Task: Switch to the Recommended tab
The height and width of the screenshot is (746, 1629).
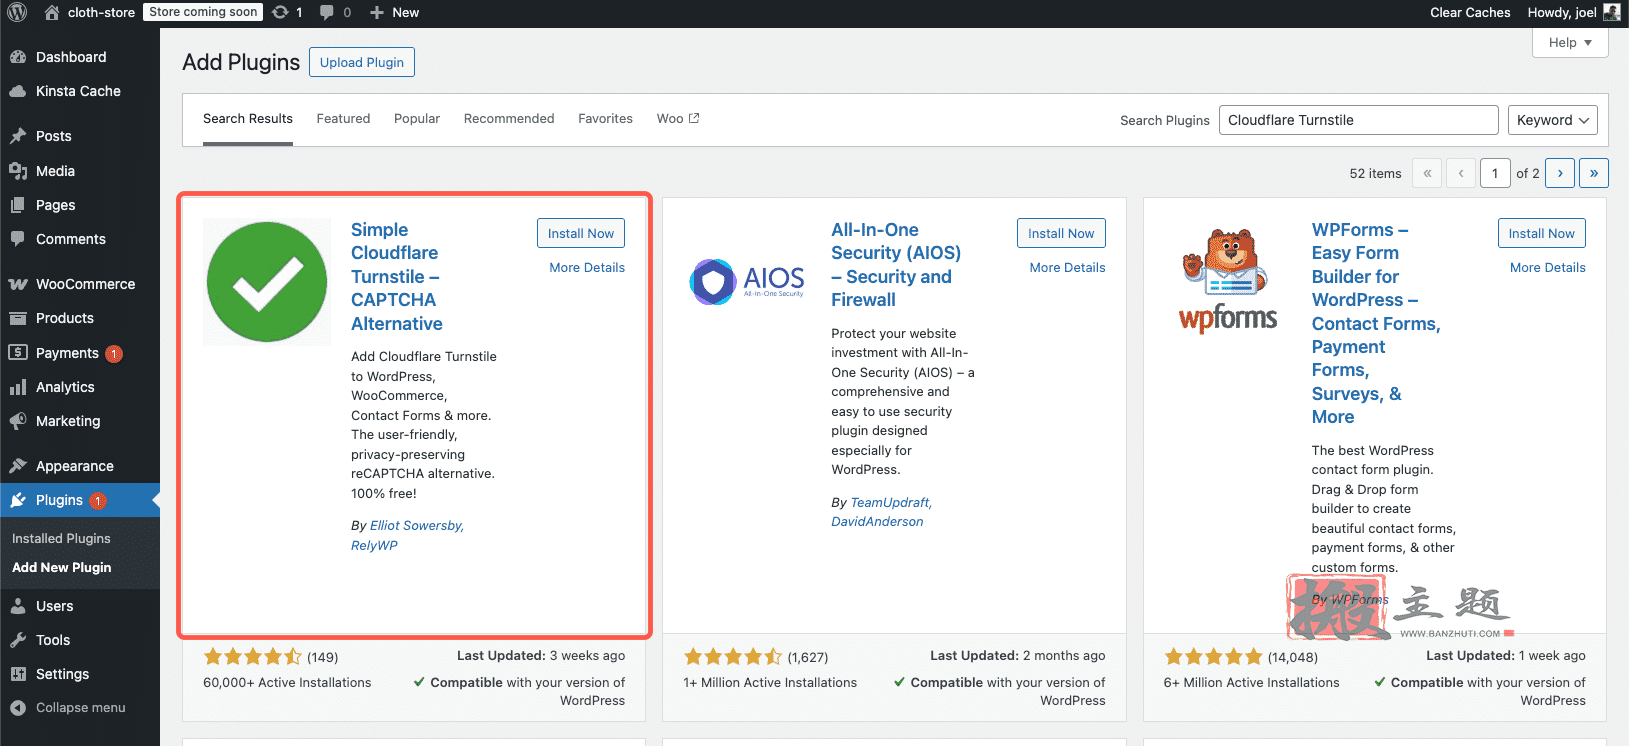Action: 509,118
